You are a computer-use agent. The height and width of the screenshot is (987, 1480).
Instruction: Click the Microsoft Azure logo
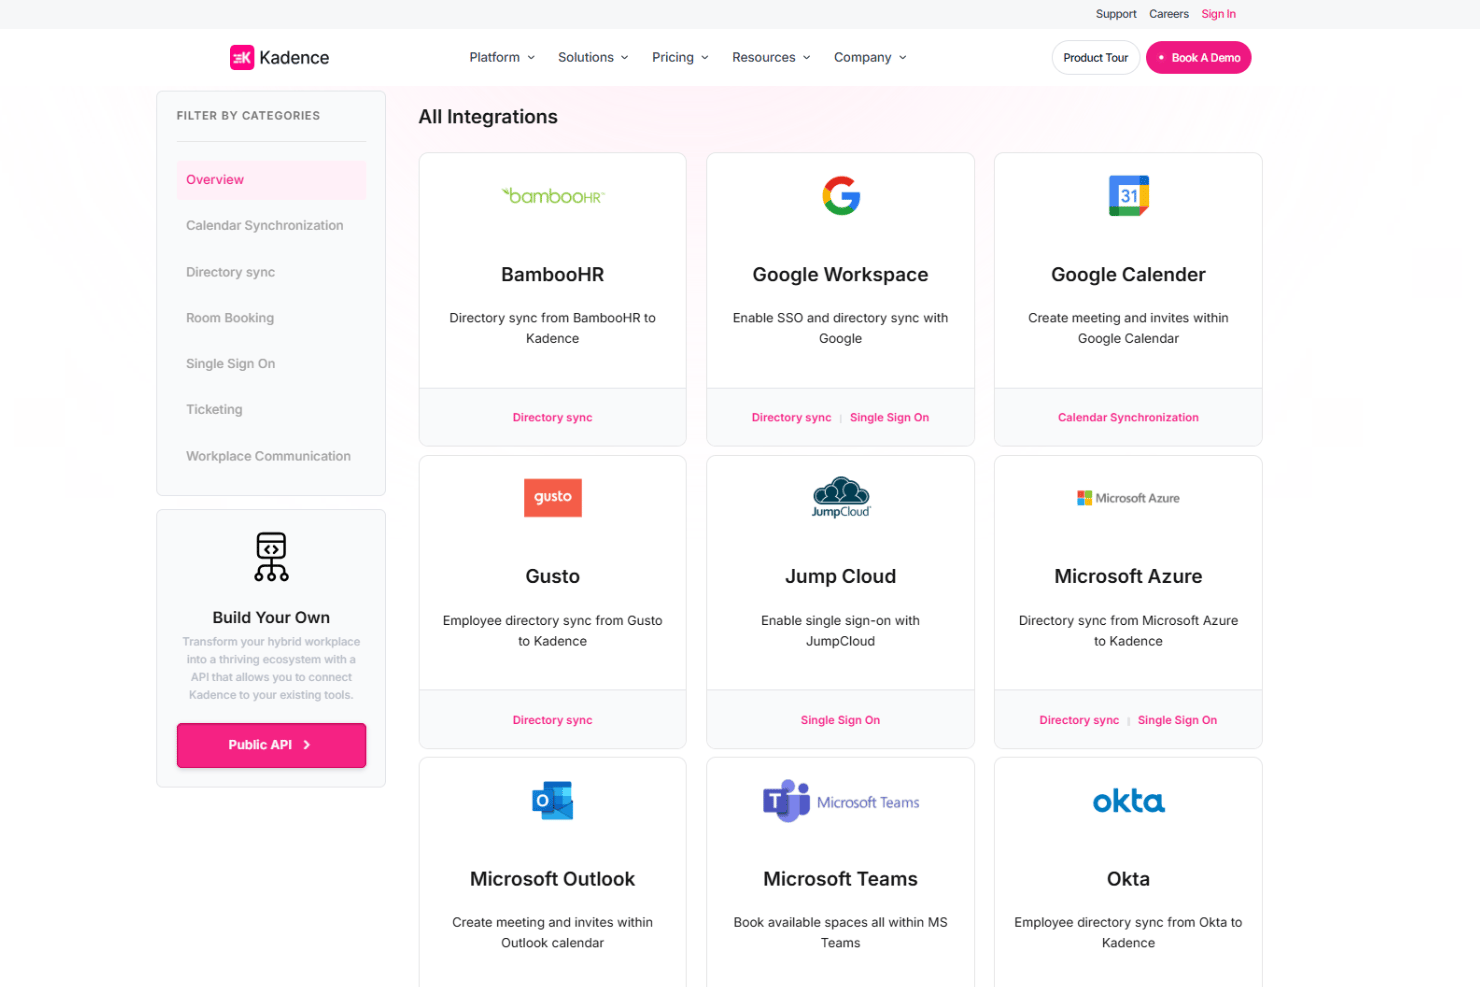(x=1128, y=498)
